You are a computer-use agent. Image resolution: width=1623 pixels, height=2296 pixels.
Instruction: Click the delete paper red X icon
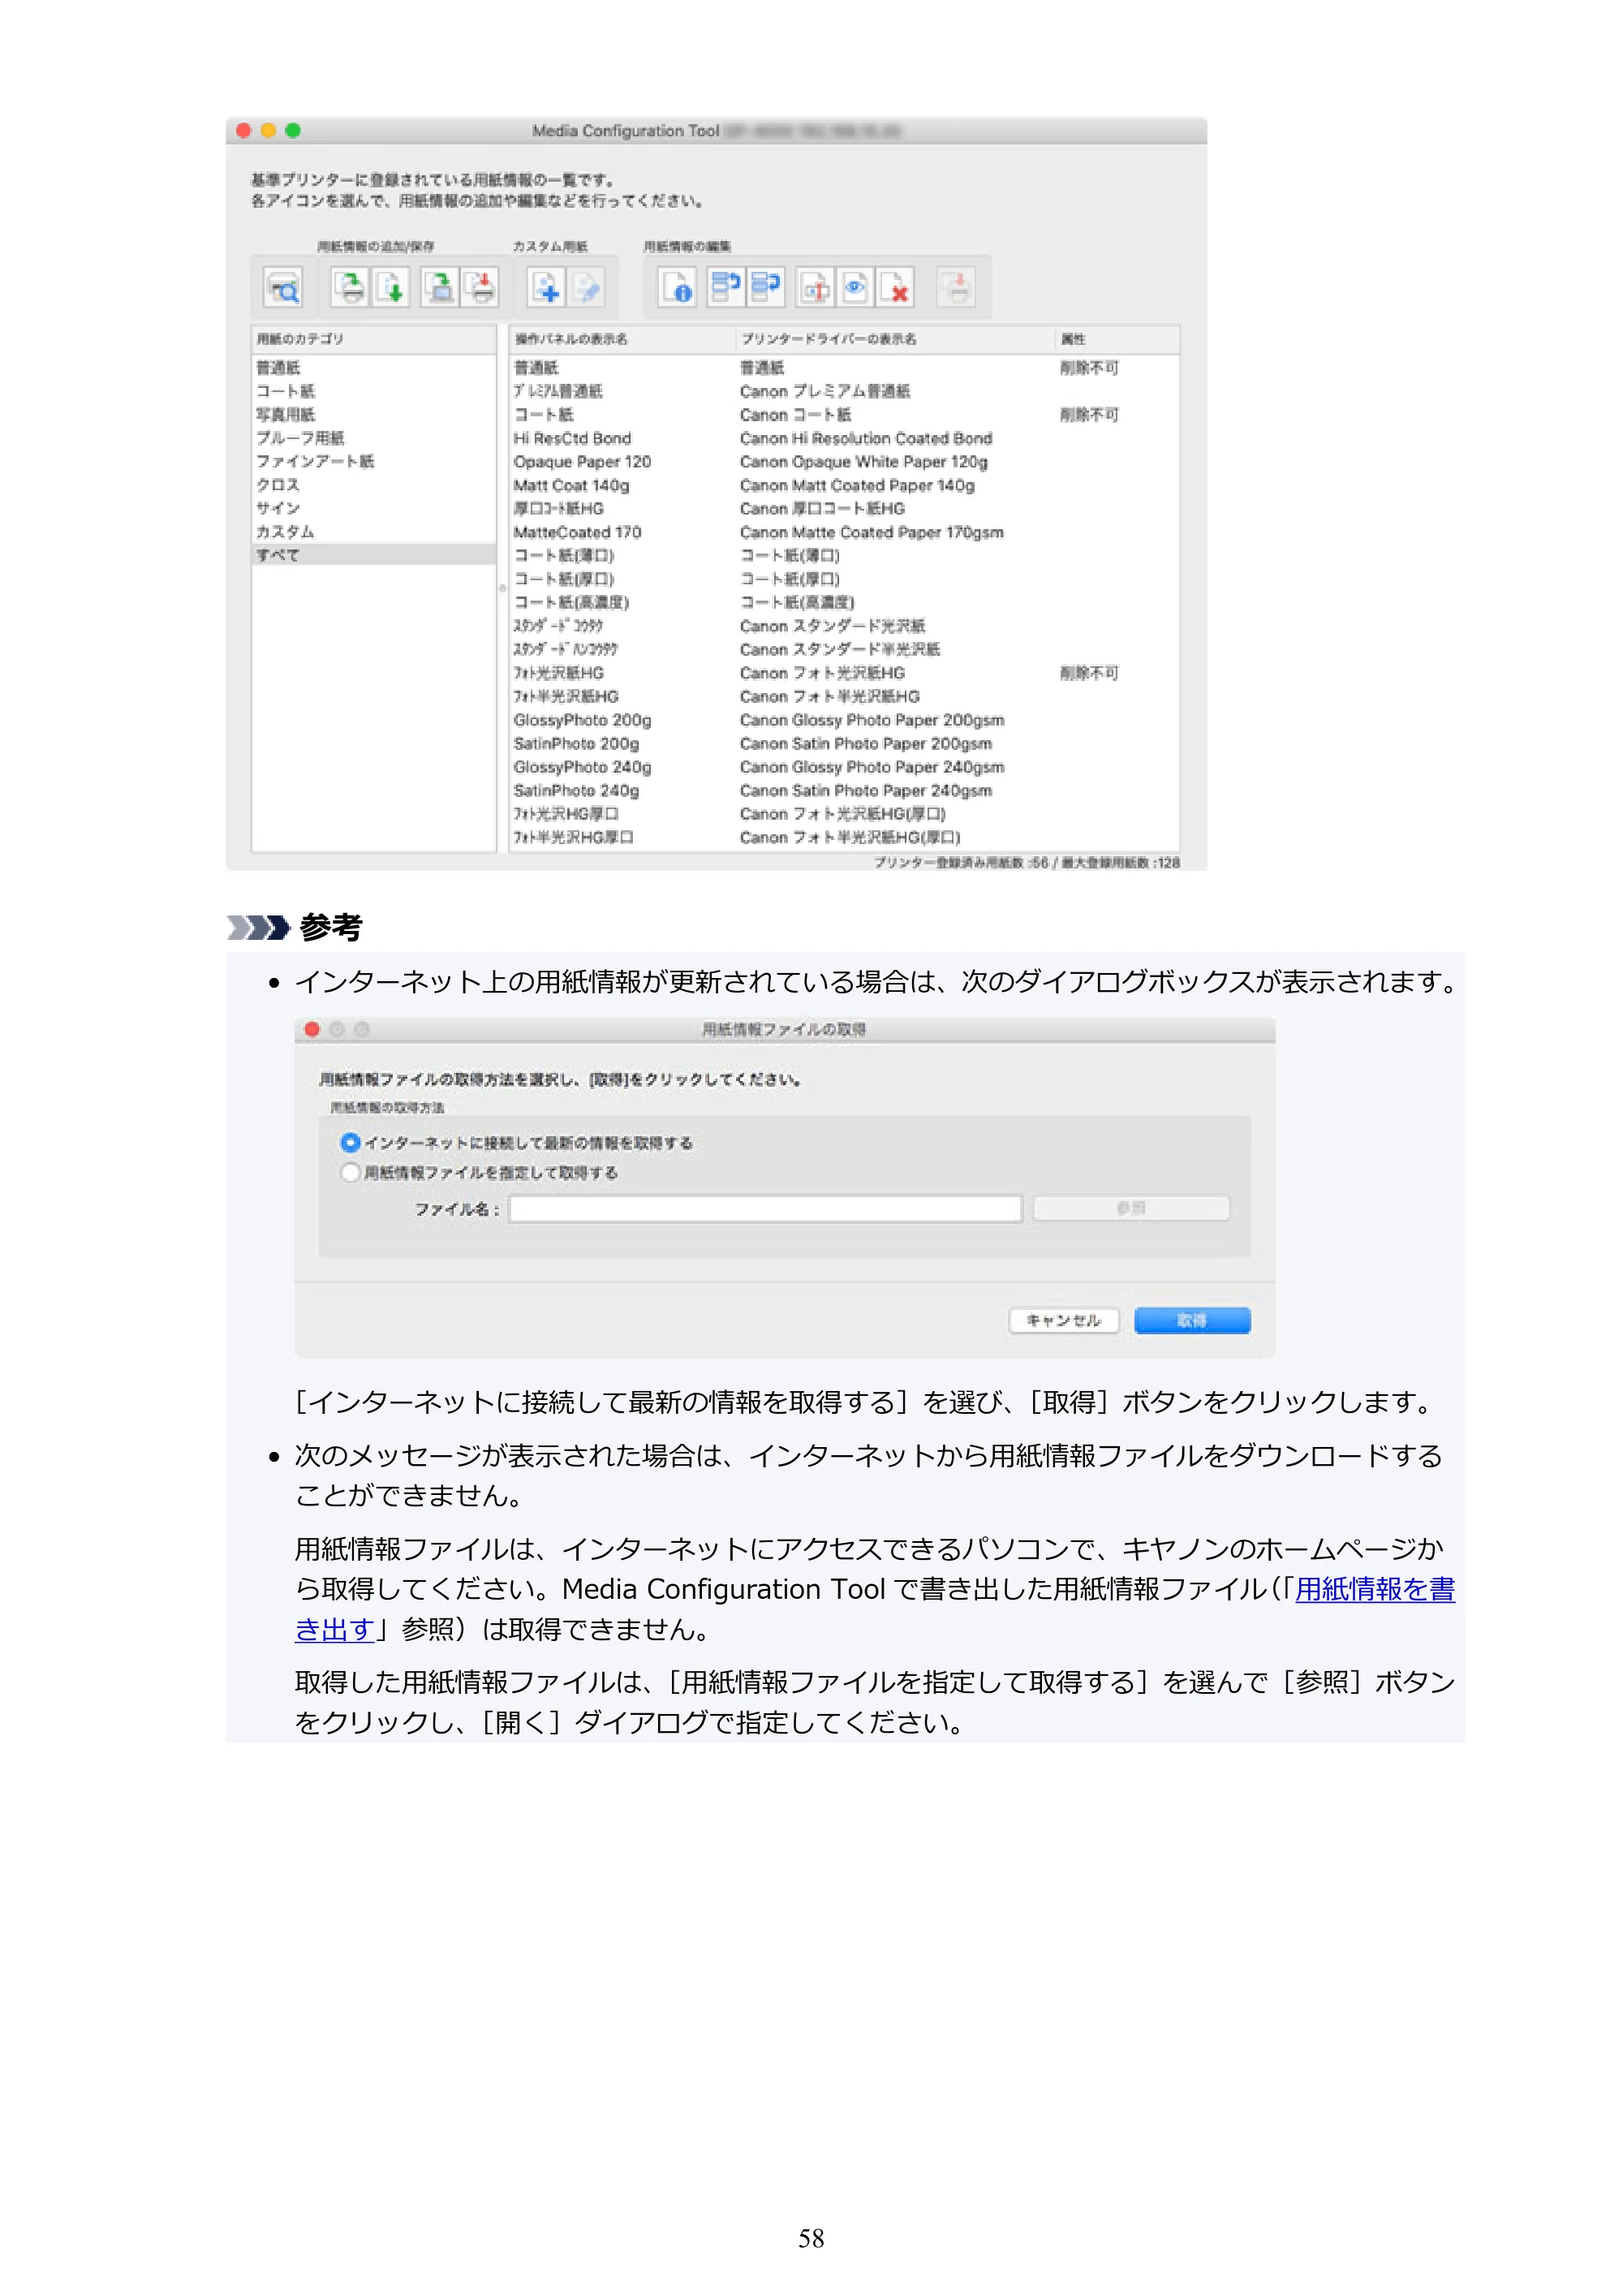[x=896, y=288]
